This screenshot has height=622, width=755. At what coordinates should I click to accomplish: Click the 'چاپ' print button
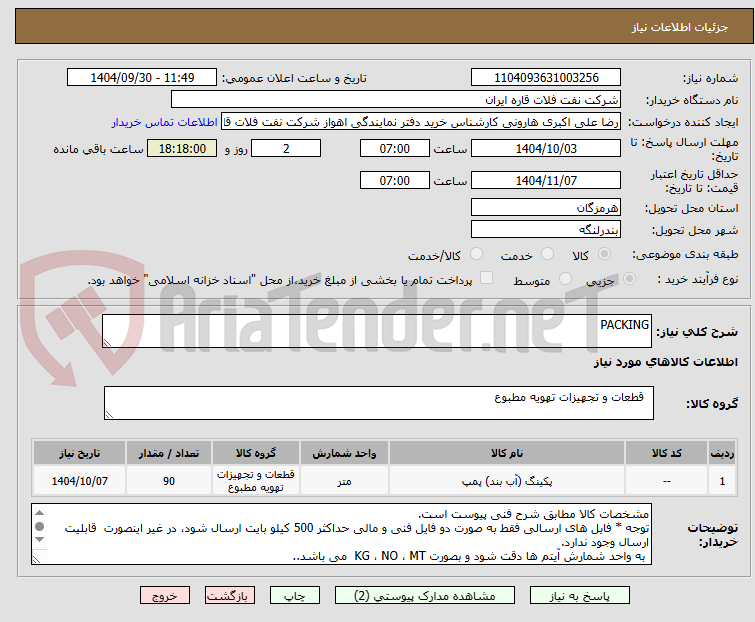tap(295, 595)
